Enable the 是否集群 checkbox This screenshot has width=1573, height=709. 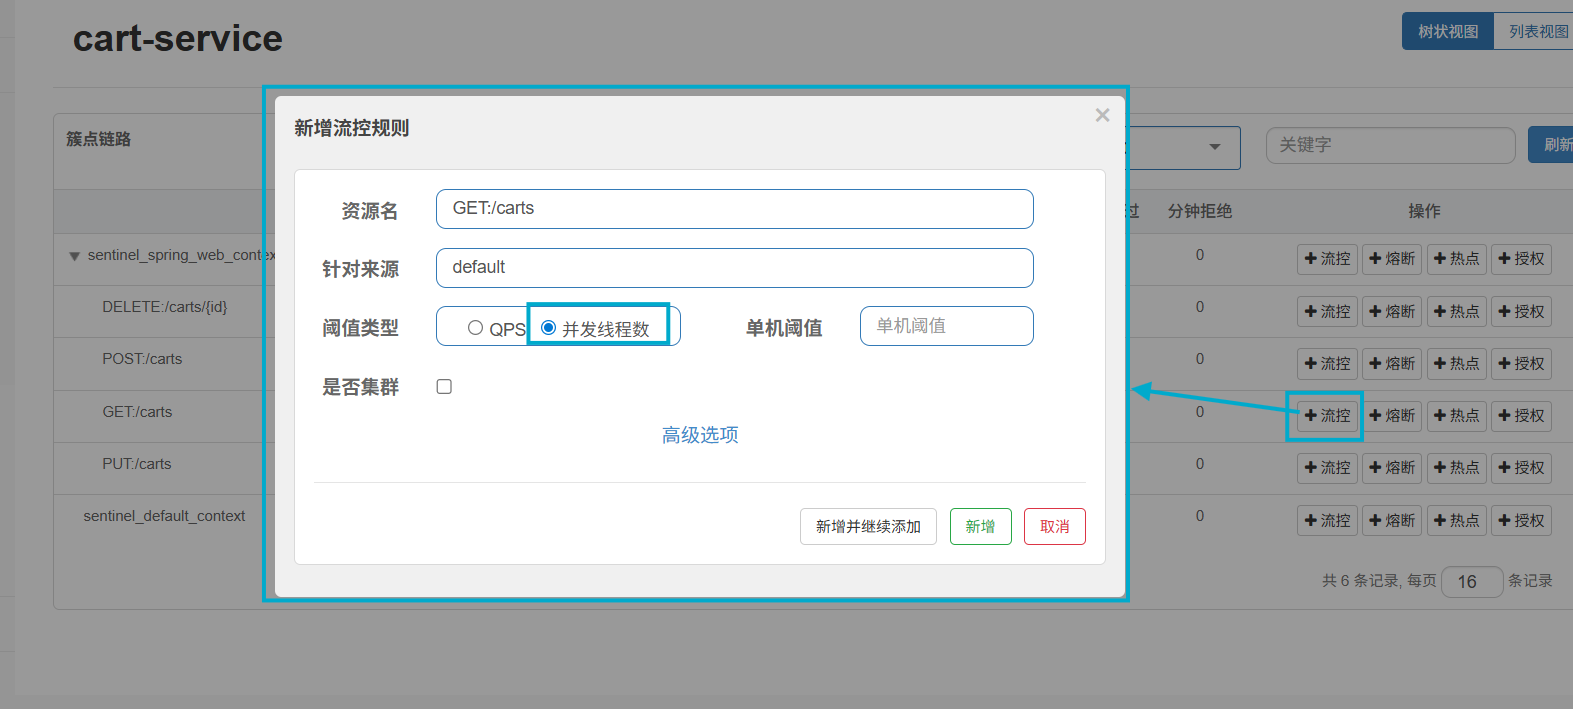point(444,387)
